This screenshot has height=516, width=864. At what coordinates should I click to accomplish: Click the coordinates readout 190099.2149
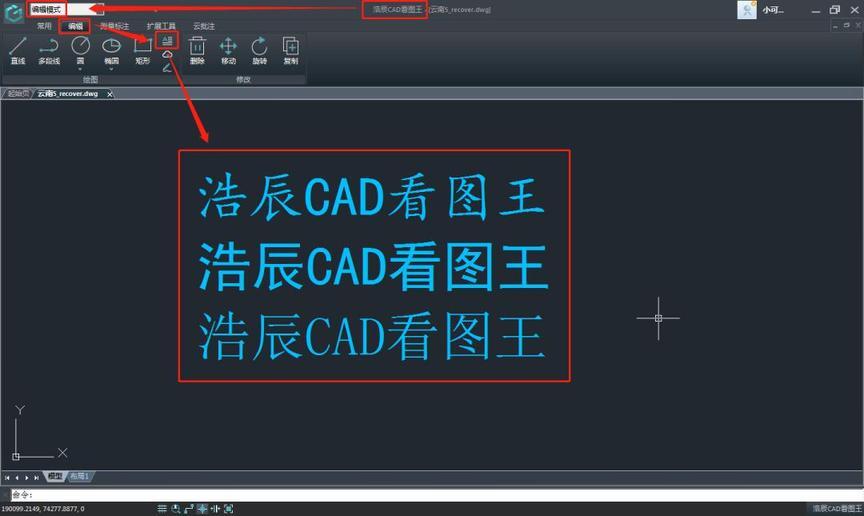click(x=43, y=509)
